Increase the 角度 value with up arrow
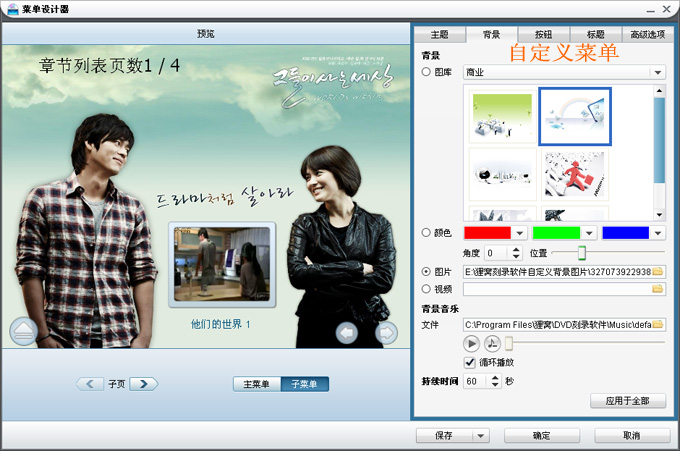Image resolution: width=680 pixels, height=451 pixels. (516, 250)
